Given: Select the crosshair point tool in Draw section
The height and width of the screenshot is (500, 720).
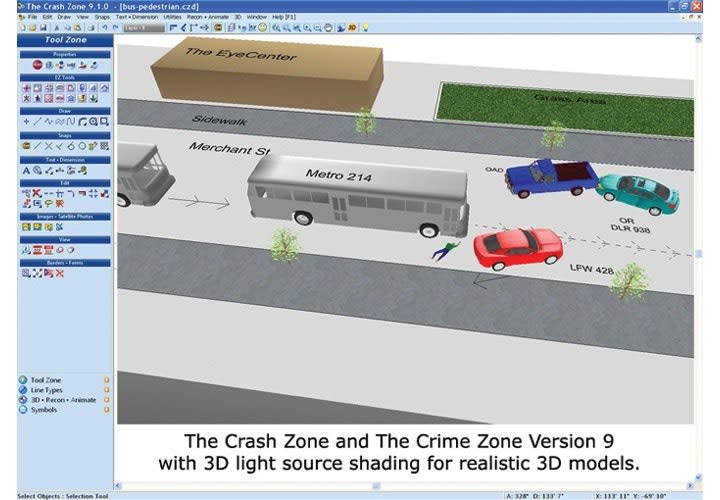Looking at the screenshot, I should tap(25, 121).
